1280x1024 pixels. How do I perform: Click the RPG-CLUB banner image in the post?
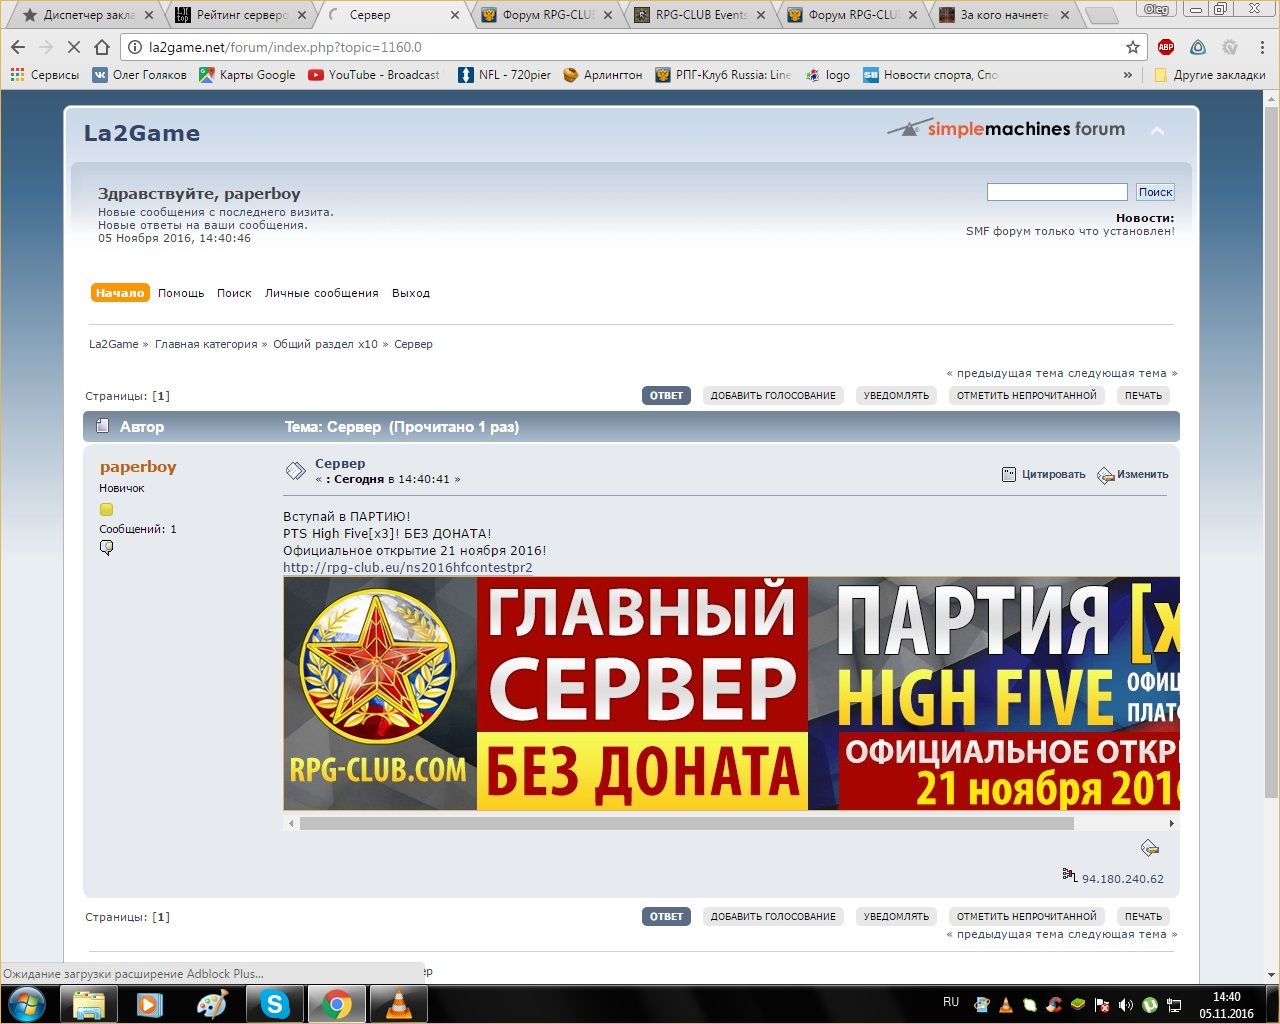click(731, 693)
